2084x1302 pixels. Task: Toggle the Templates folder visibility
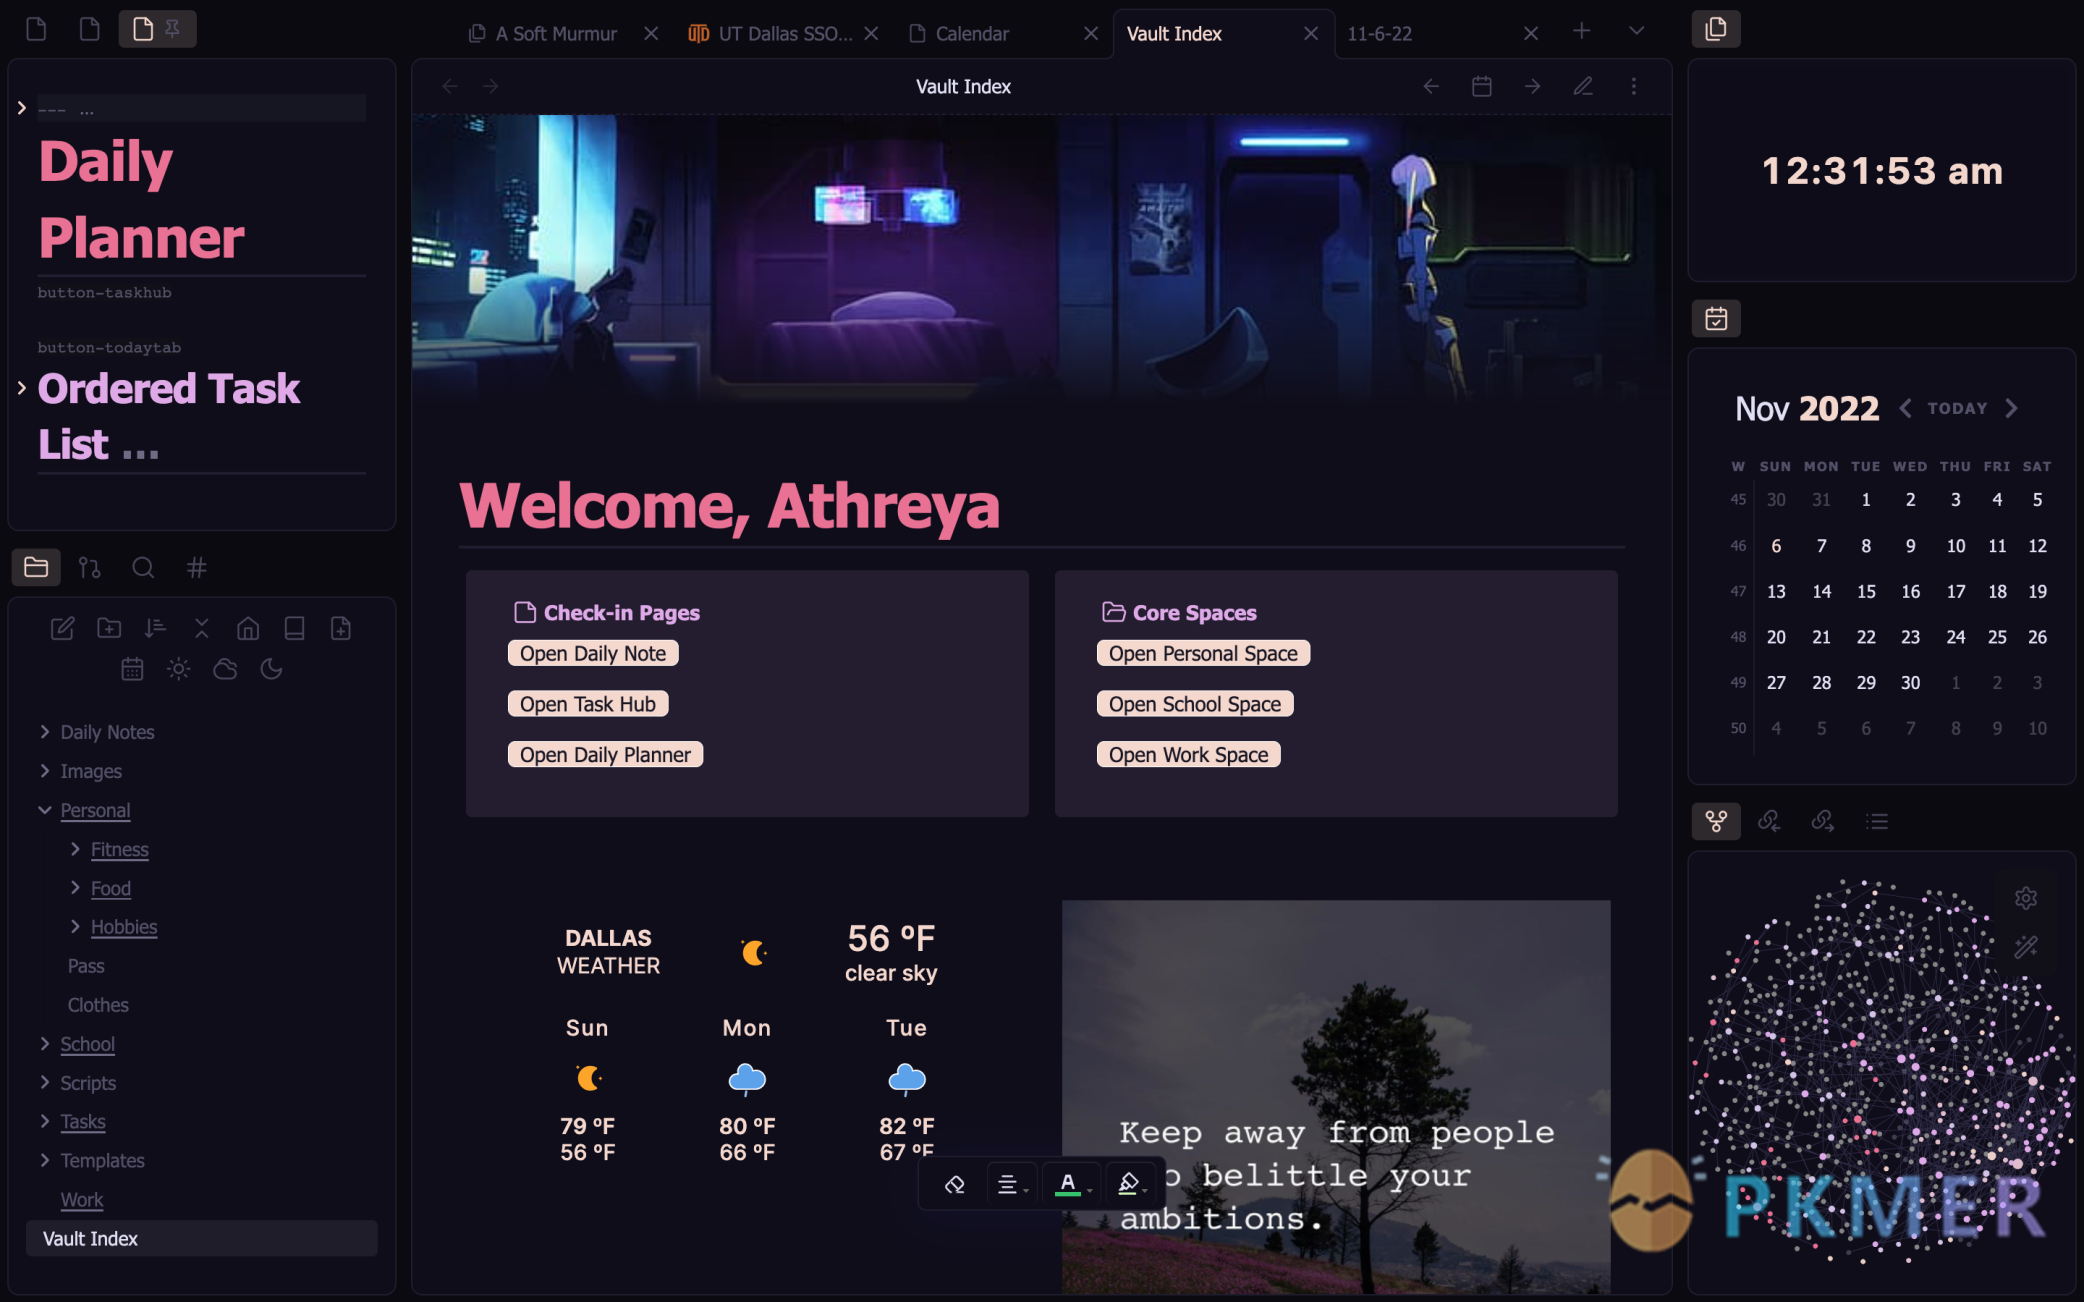coord(42,1160)
